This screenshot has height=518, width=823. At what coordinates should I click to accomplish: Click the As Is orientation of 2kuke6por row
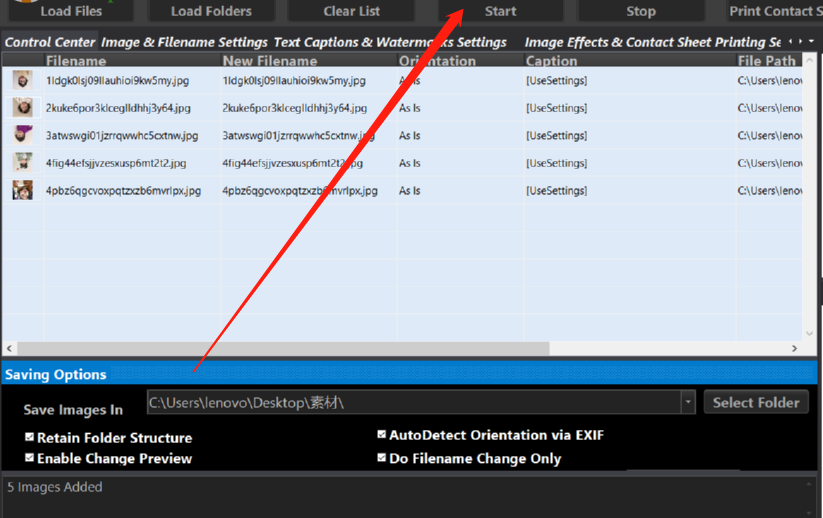409,108
